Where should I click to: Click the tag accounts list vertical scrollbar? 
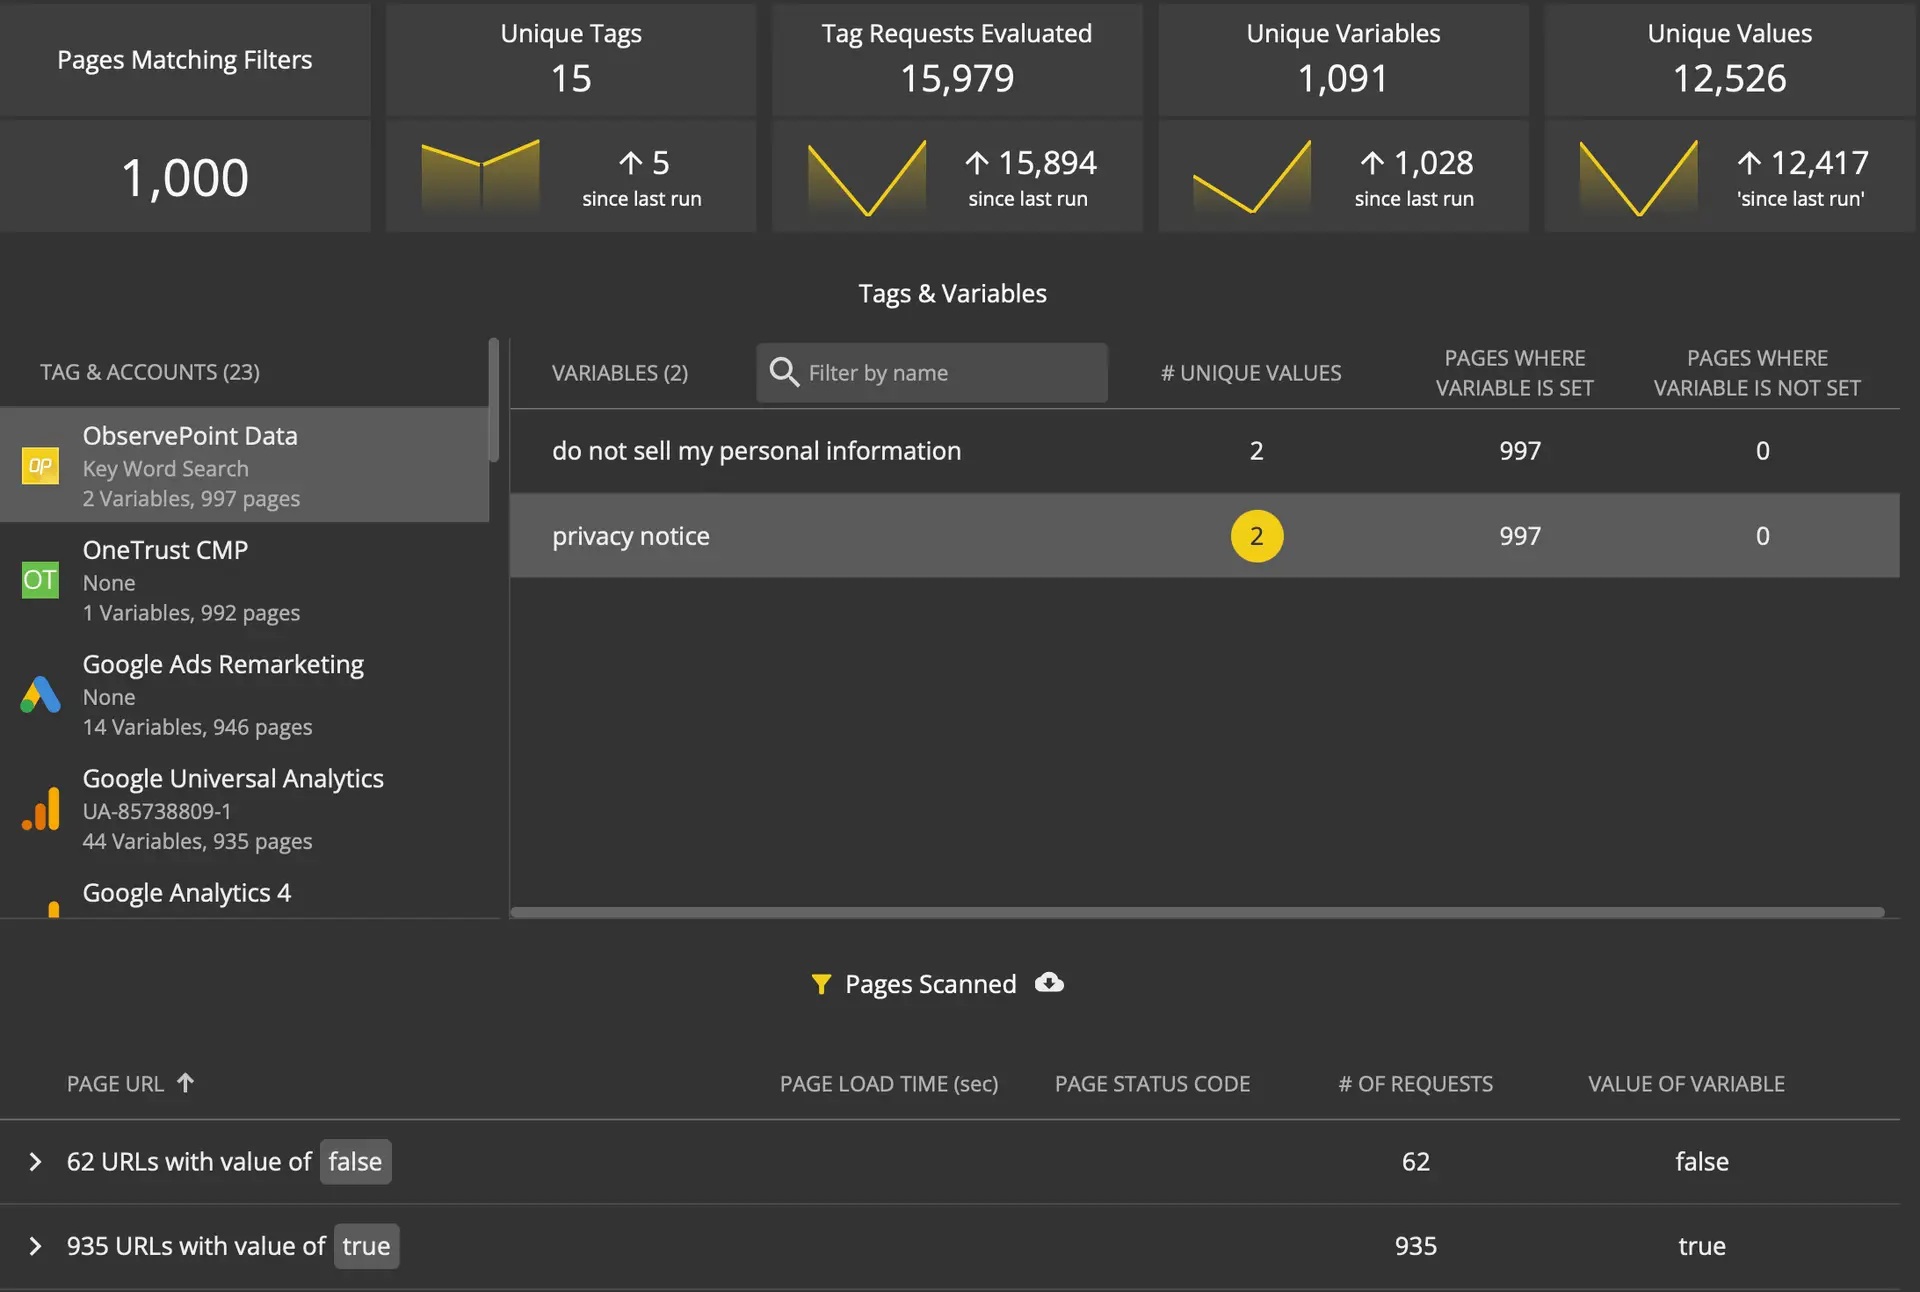coord(494,400)
